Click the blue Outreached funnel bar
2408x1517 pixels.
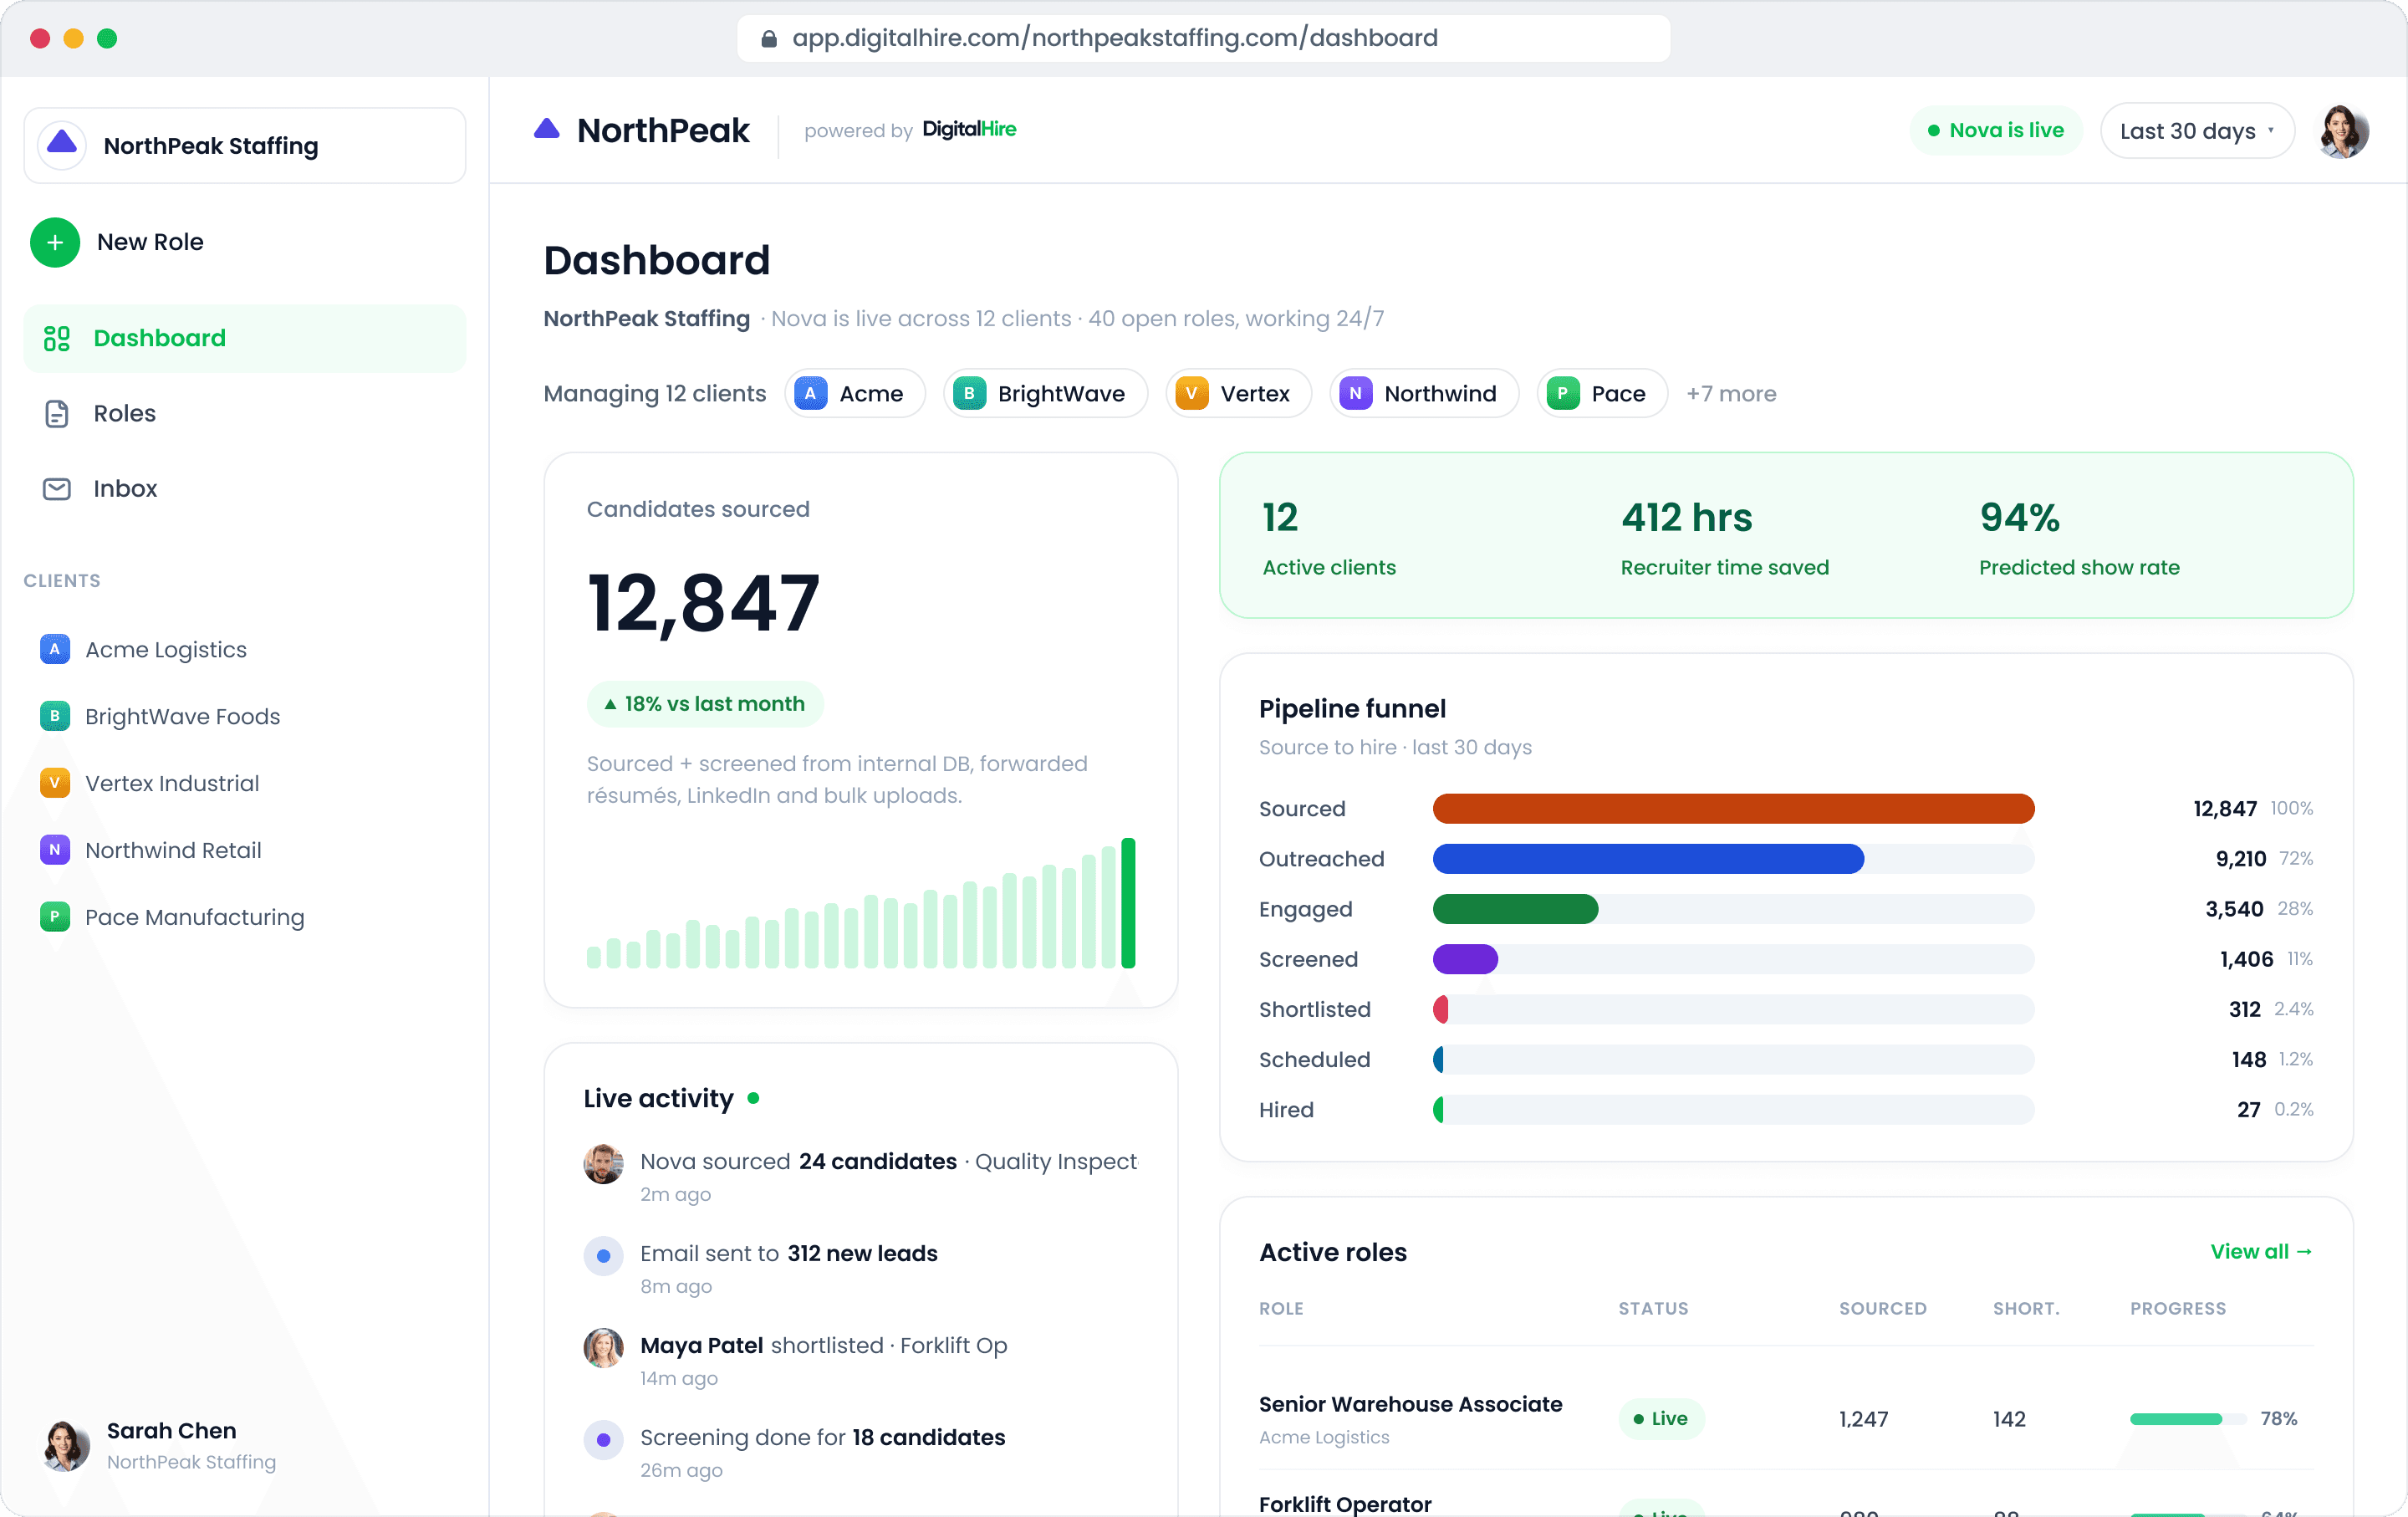(1648, 858)
